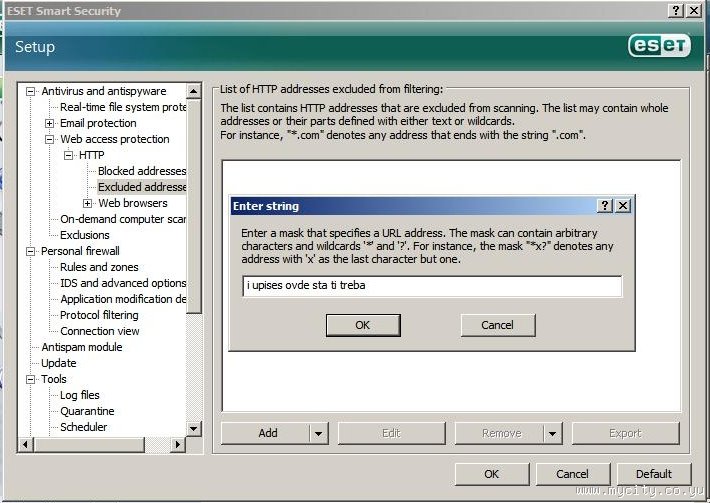Click the tree scroll left arrow
The width and height of the screenshot is (710, 503).
click(x=26, y=445)
